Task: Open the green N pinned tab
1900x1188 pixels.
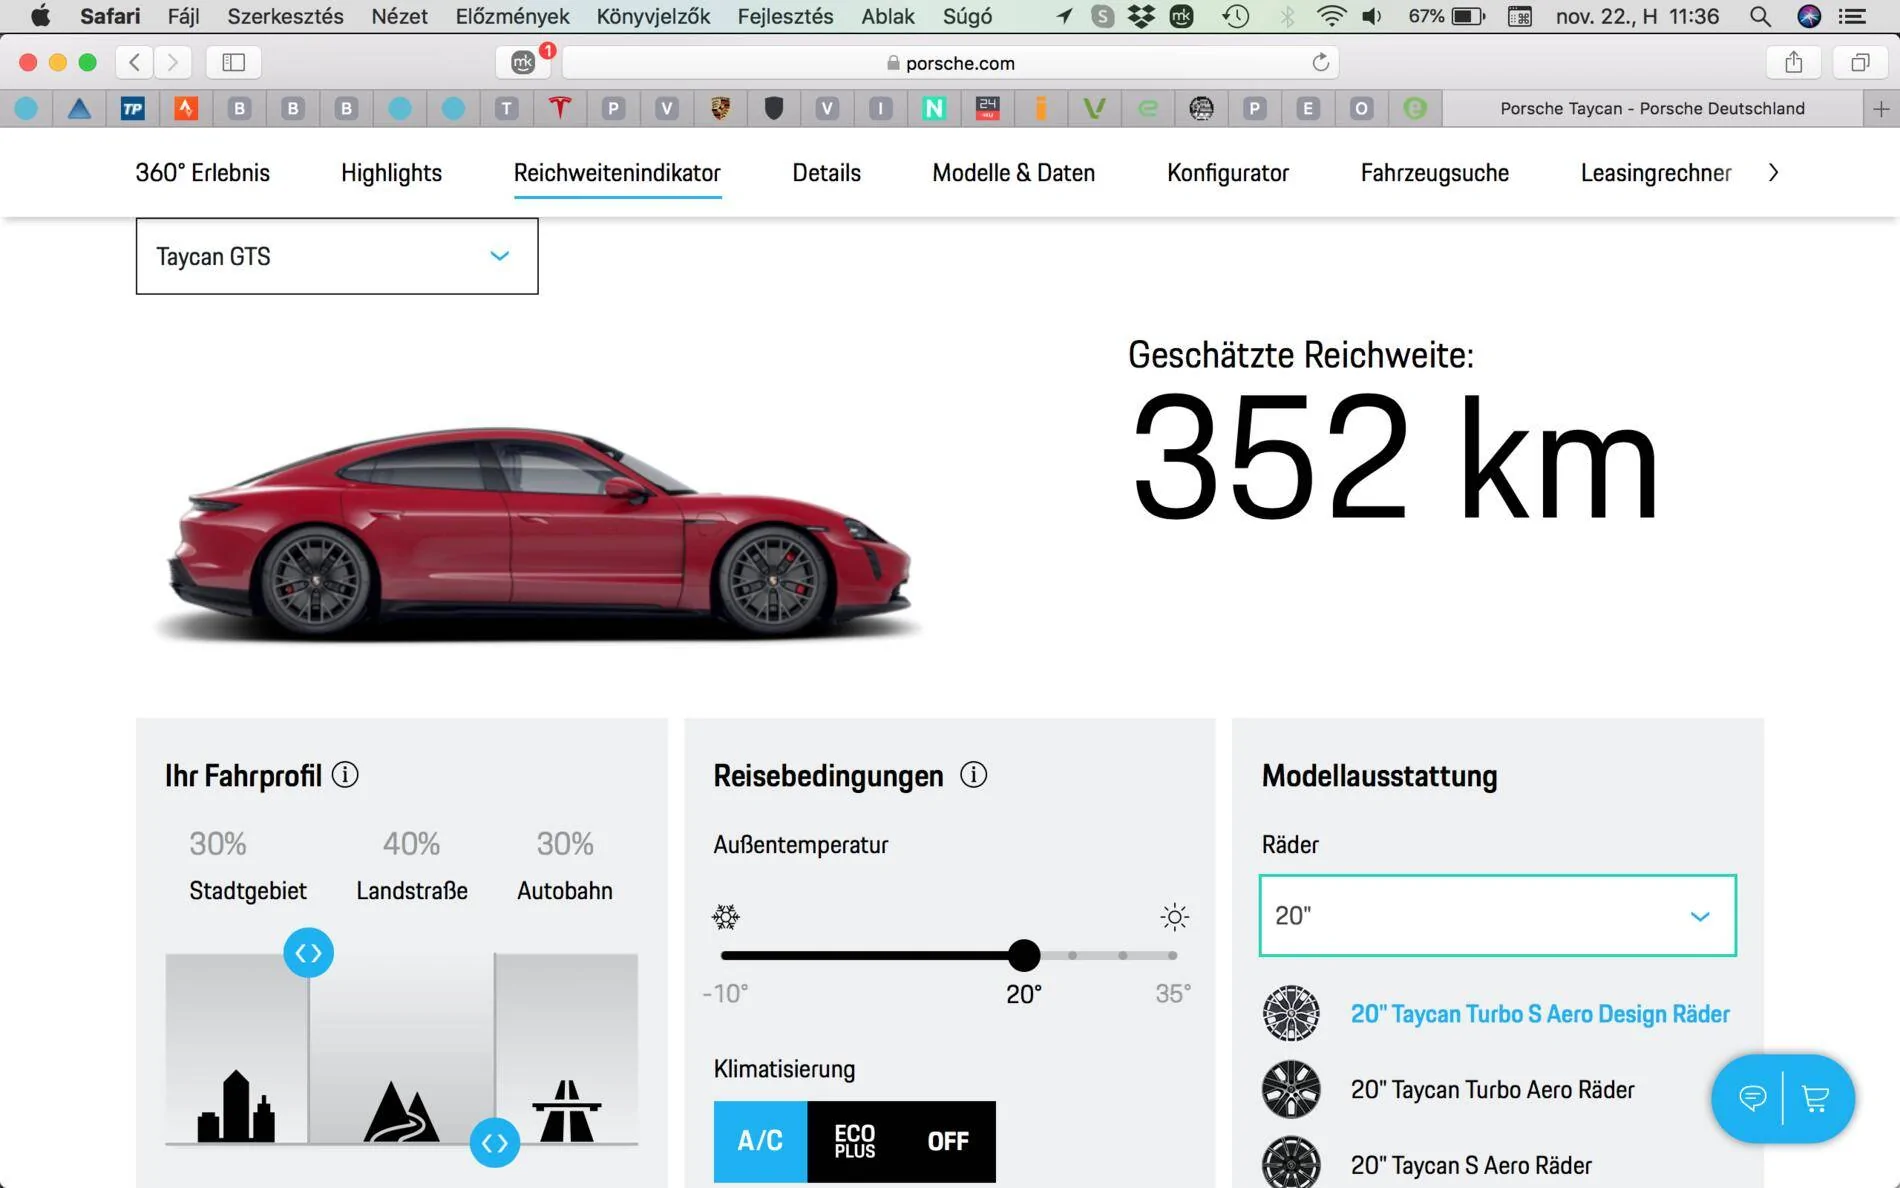Action: point(934,108)
